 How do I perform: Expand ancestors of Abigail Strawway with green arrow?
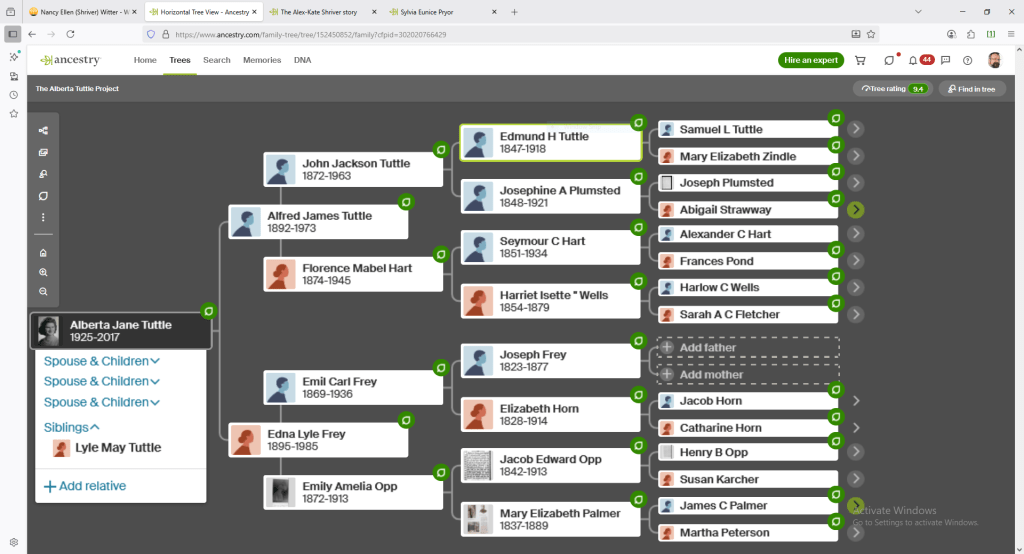(855, 210)
